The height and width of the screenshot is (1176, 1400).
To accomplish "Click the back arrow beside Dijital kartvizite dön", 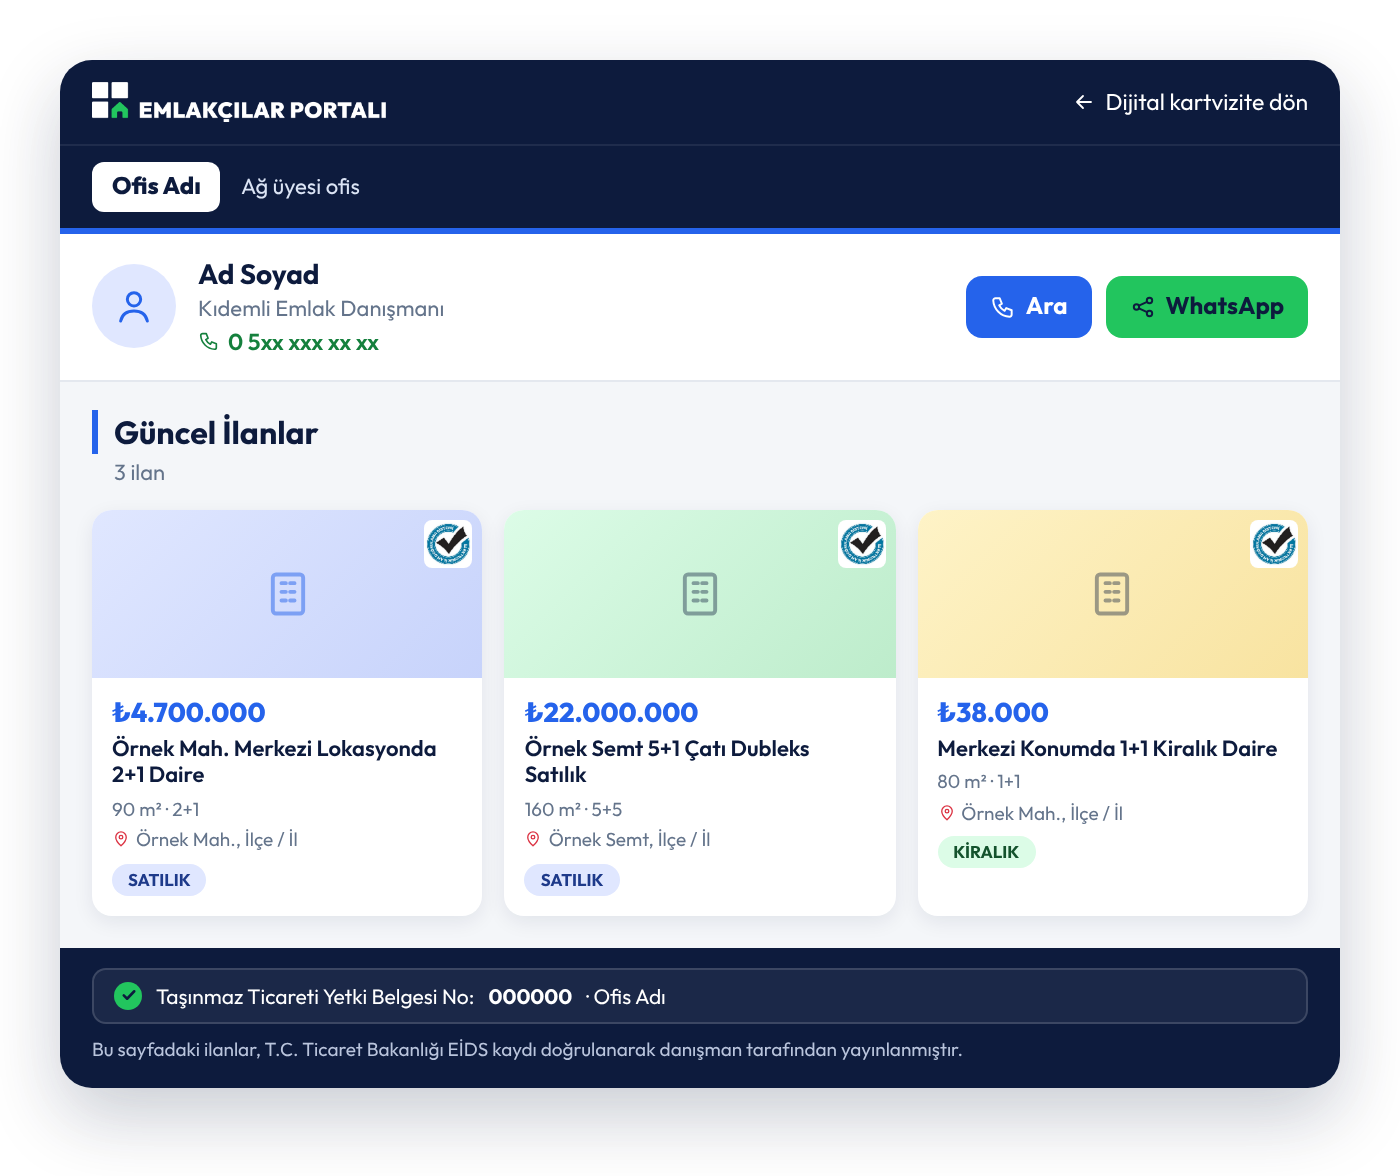I will click(1083, 102).
